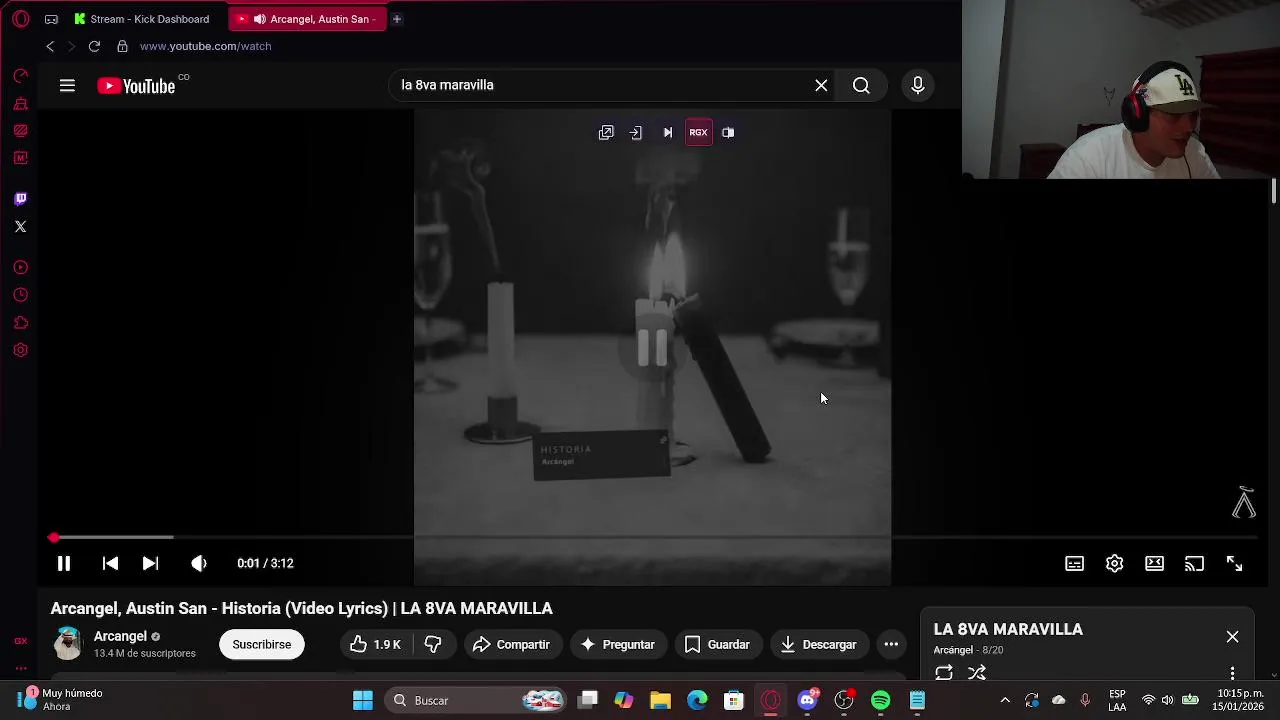
Task: Run the search with the magnifier button
Action: [x=861, y=86]
